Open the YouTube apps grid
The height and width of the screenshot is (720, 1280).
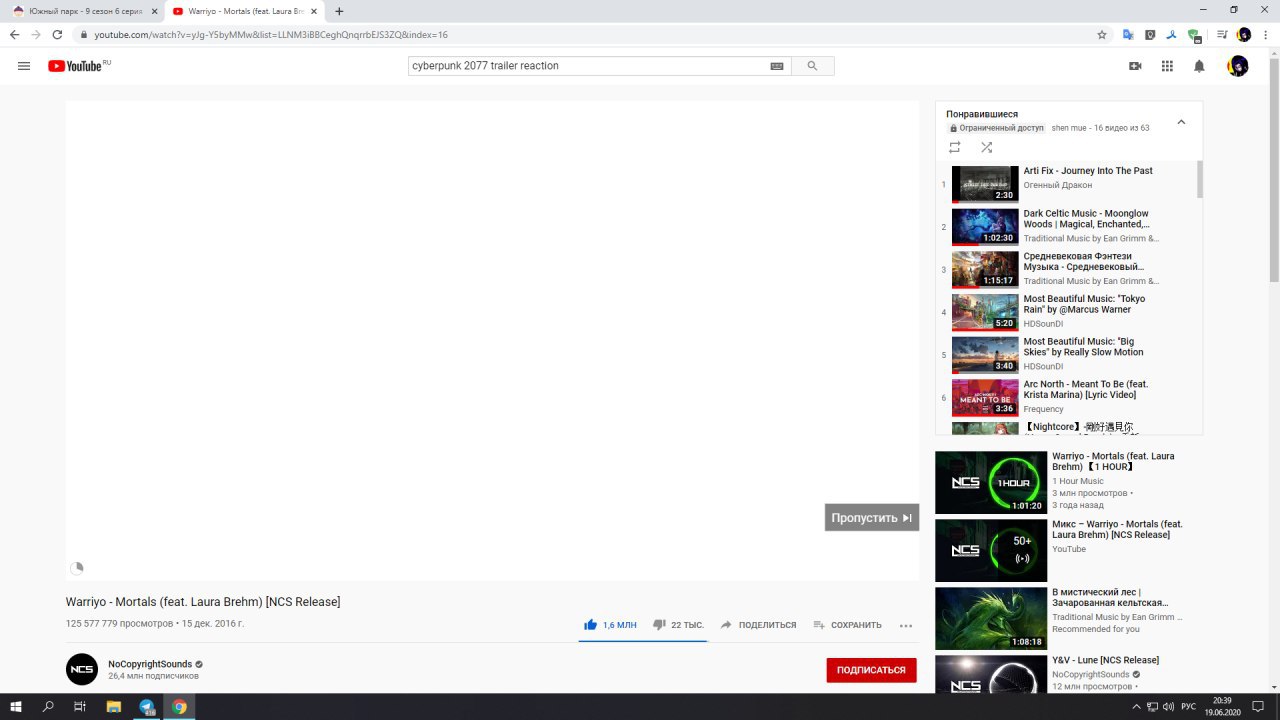pos(1167,66)
